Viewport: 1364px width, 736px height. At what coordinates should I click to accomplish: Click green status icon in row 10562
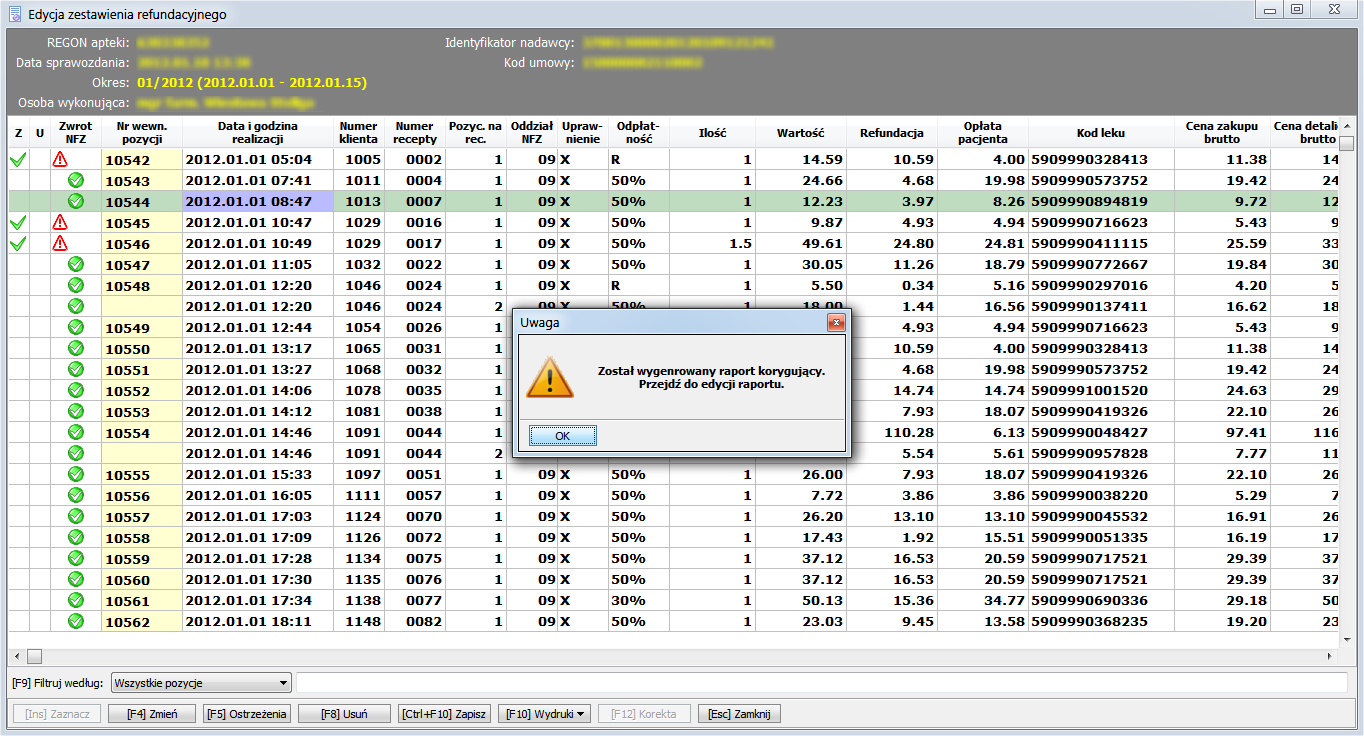click(x=76, y=621)
